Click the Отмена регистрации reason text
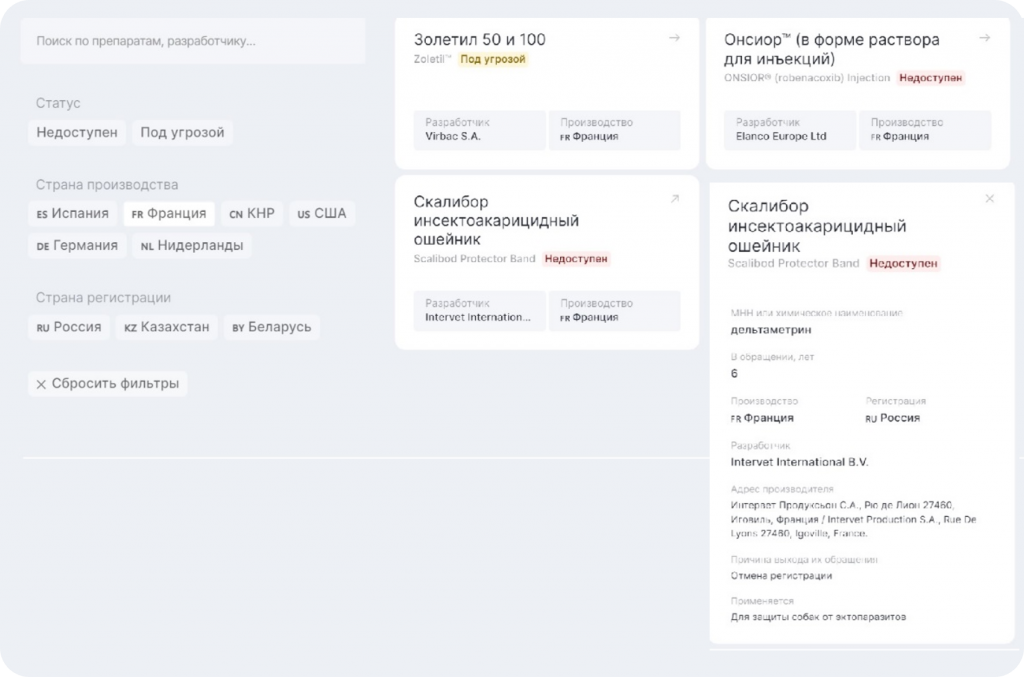The image size is (1024, 677). [781, 576]
